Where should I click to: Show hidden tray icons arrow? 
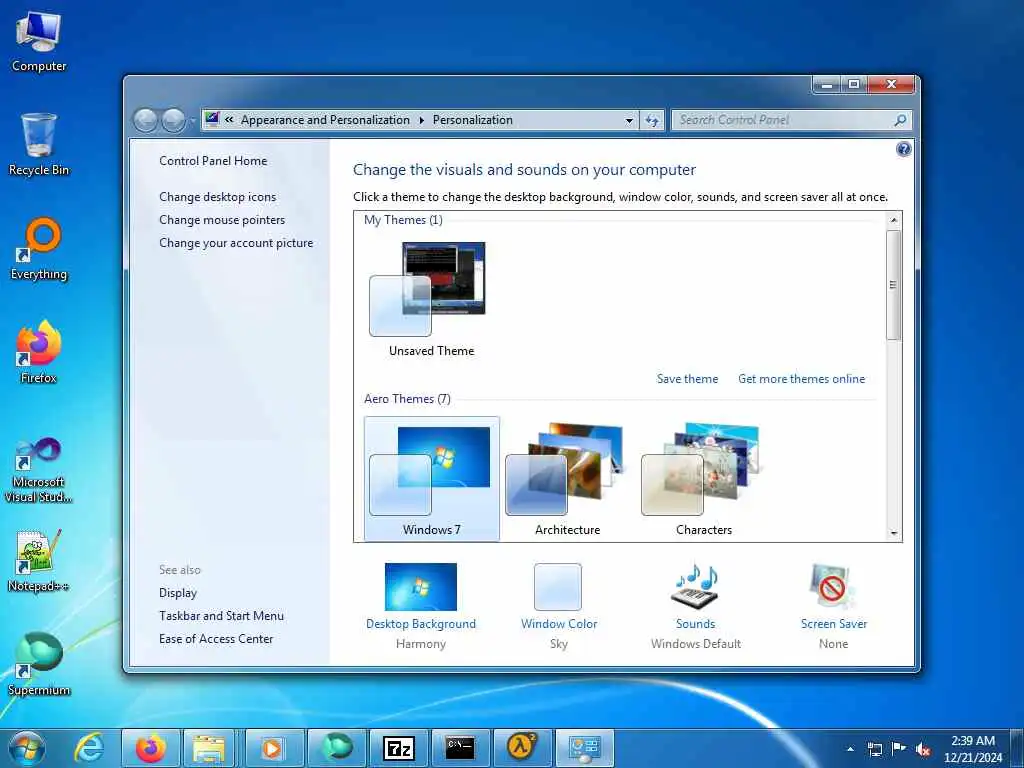(850, 749)
